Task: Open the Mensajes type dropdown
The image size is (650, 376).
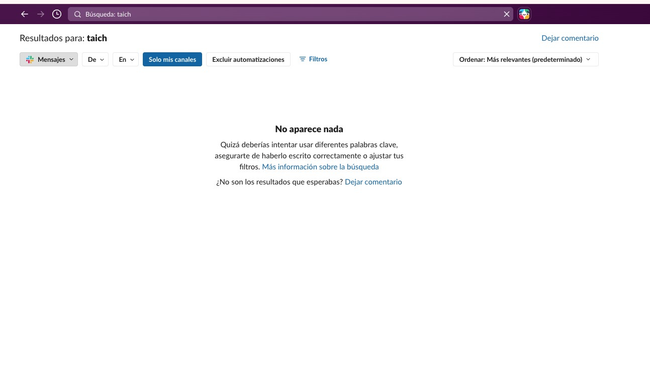Action: [x=49, y=59]
